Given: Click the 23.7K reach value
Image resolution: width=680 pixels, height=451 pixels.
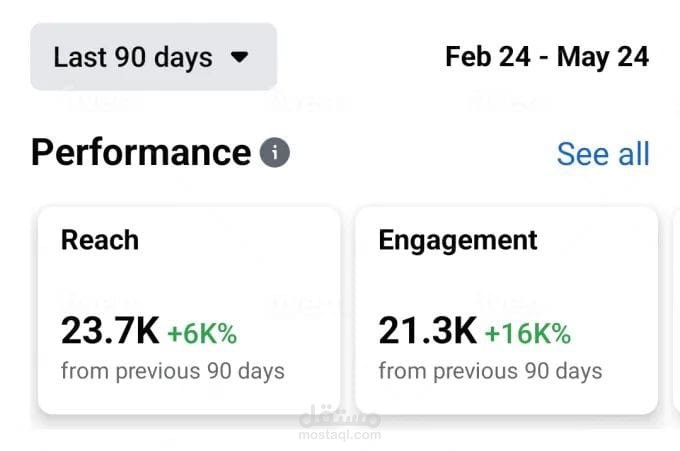Looking at the screenshot, I should click(x=110, y=330).
